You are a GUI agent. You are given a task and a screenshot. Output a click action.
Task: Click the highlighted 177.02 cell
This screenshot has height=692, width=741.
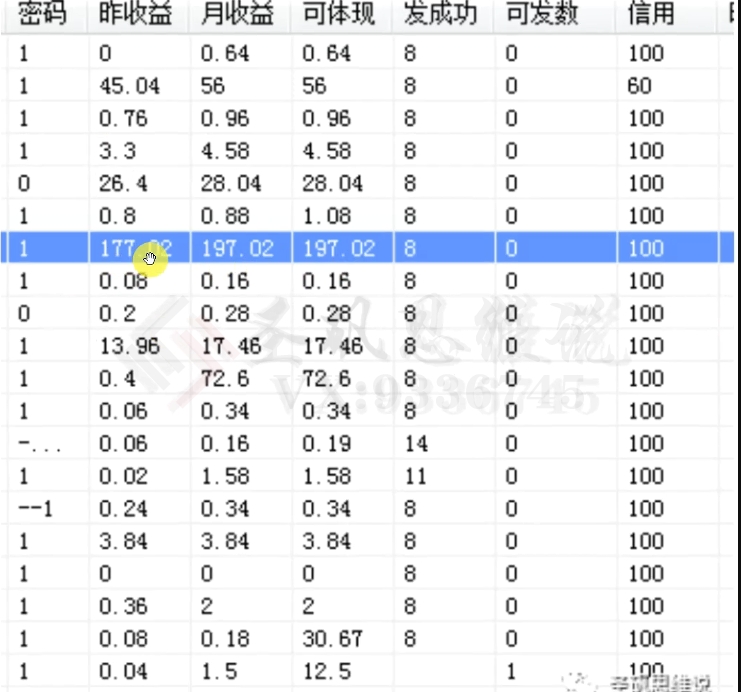pos(135,248)
